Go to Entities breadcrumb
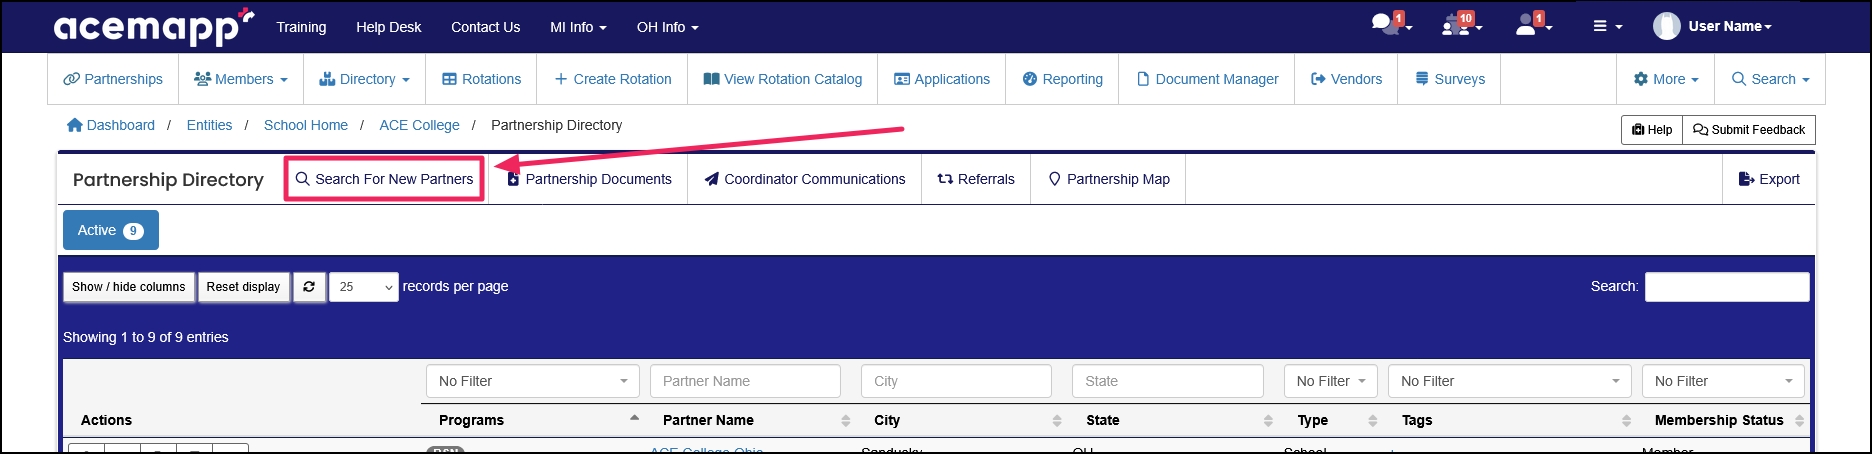The image size is (1872, 454). [209, 125]
